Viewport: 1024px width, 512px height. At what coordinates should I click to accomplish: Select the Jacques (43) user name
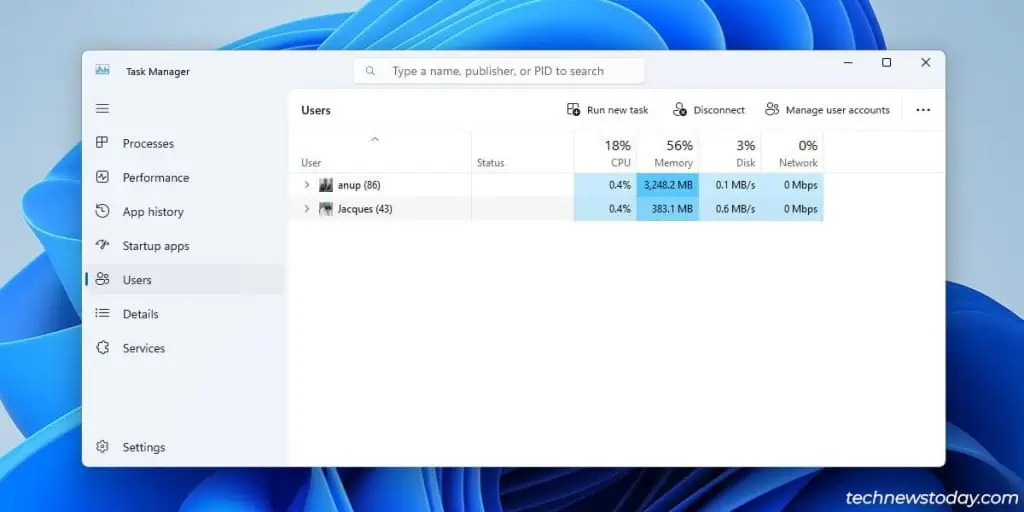(364, 209)
